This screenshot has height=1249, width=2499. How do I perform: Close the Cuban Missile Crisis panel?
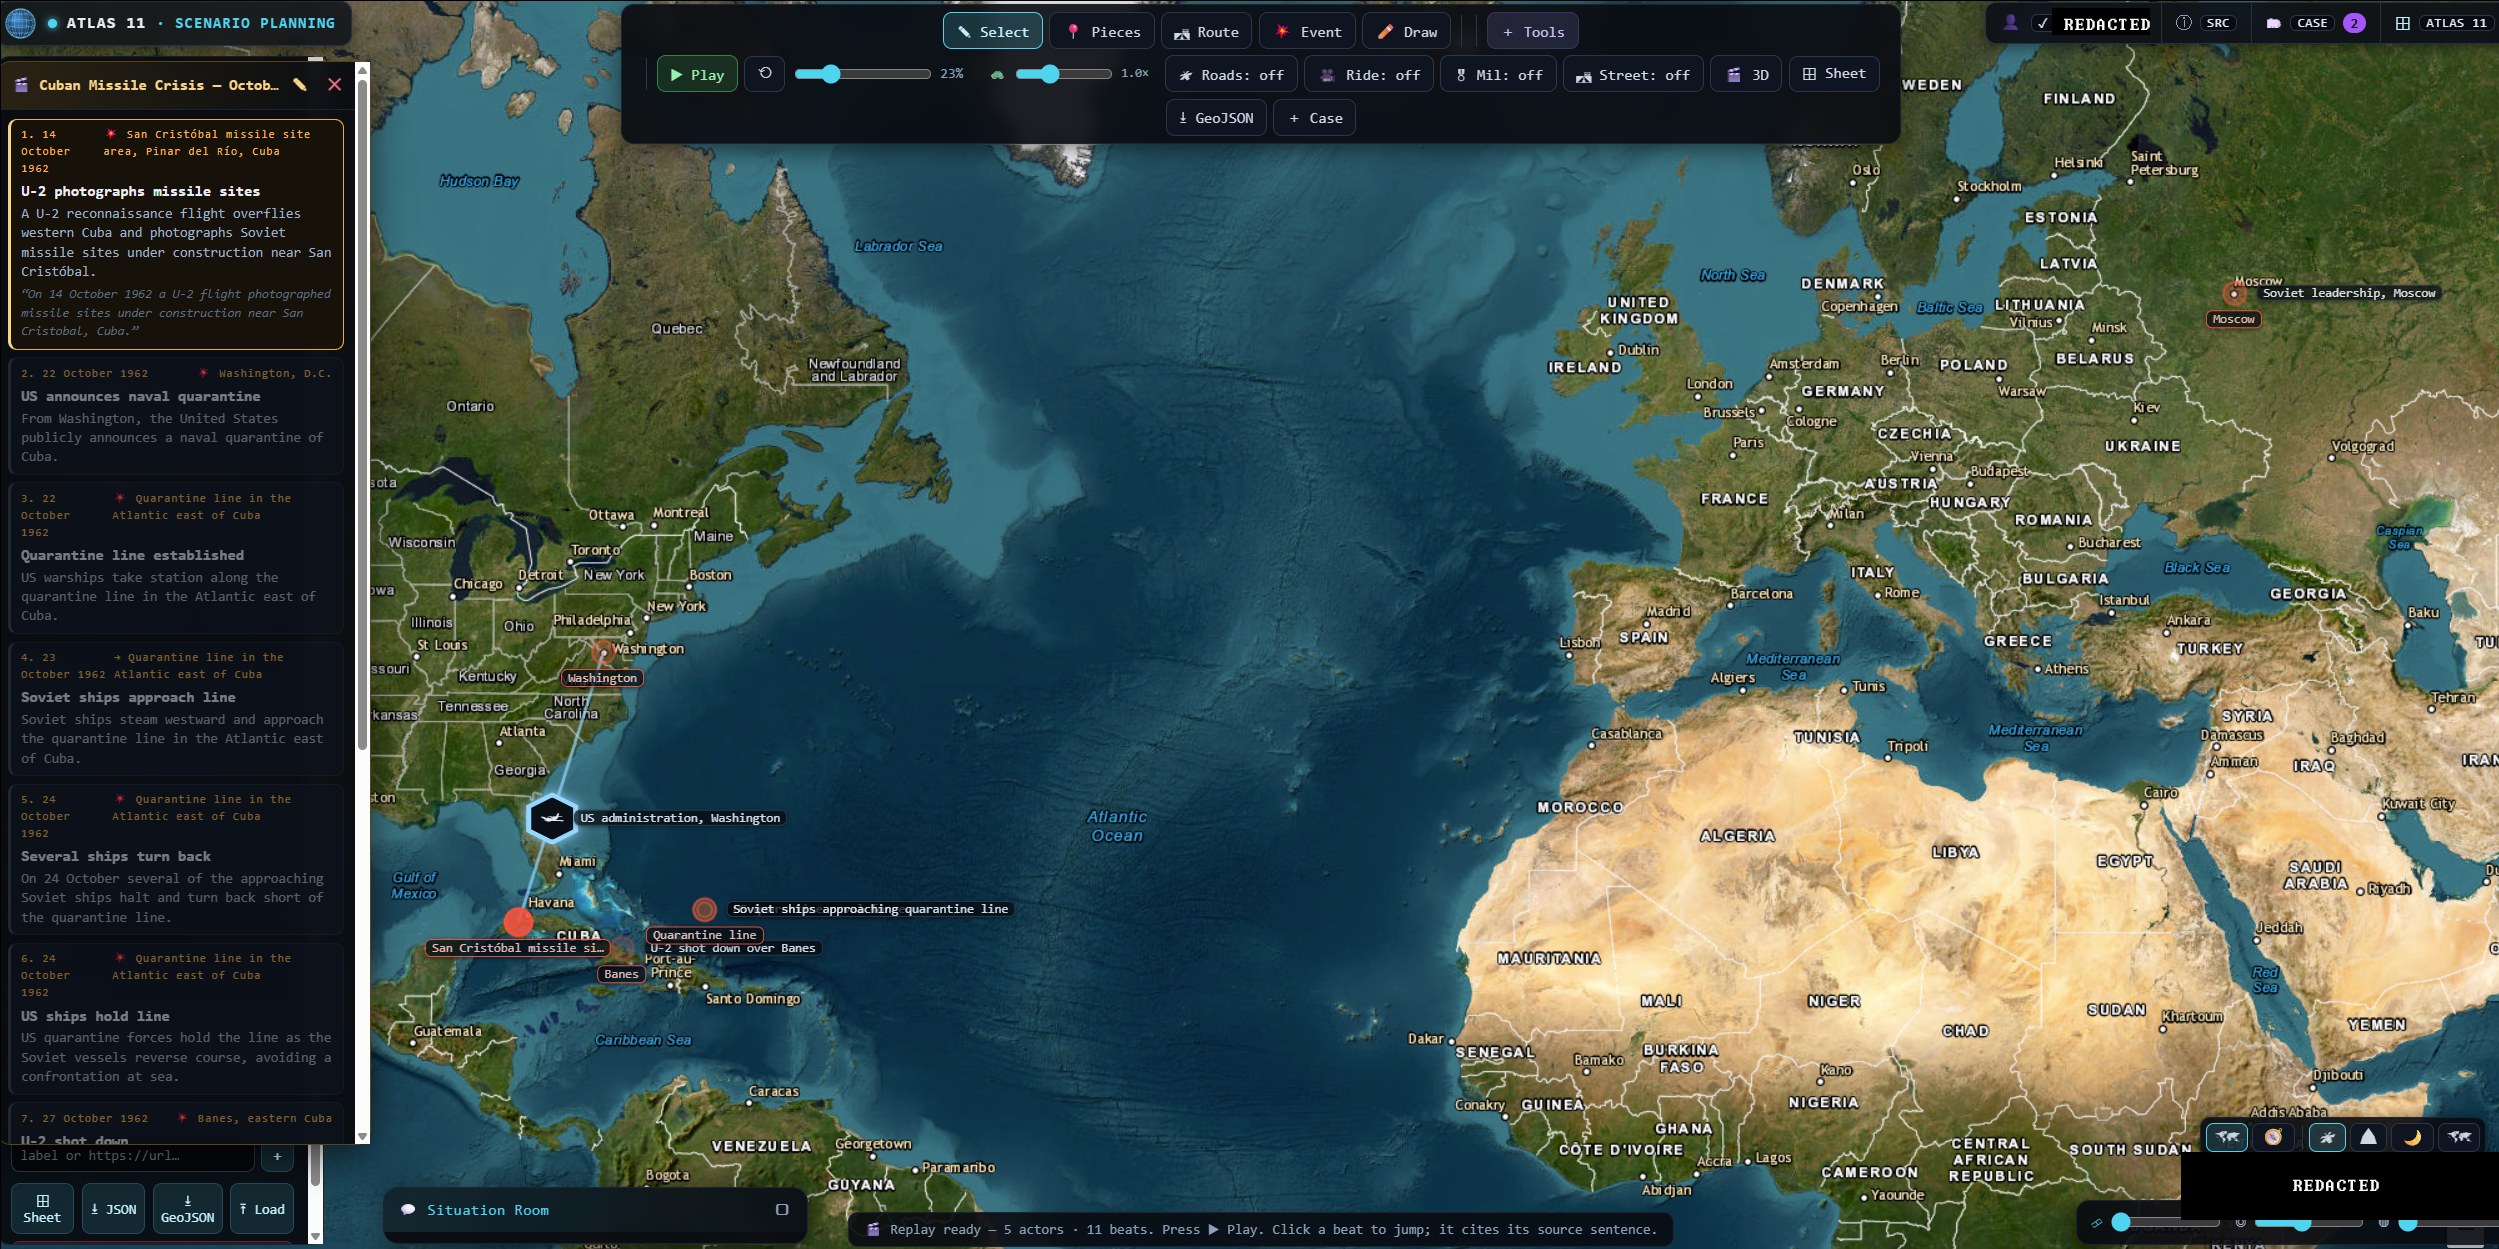(x=335, y=85)
